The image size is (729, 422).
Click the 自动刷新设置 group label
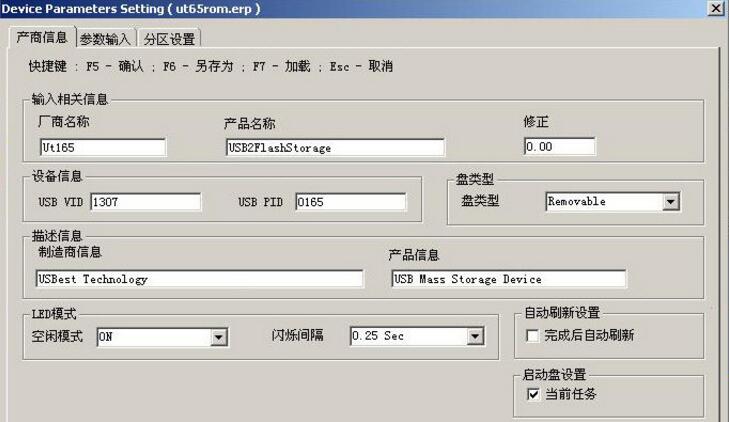pos(562,313)
